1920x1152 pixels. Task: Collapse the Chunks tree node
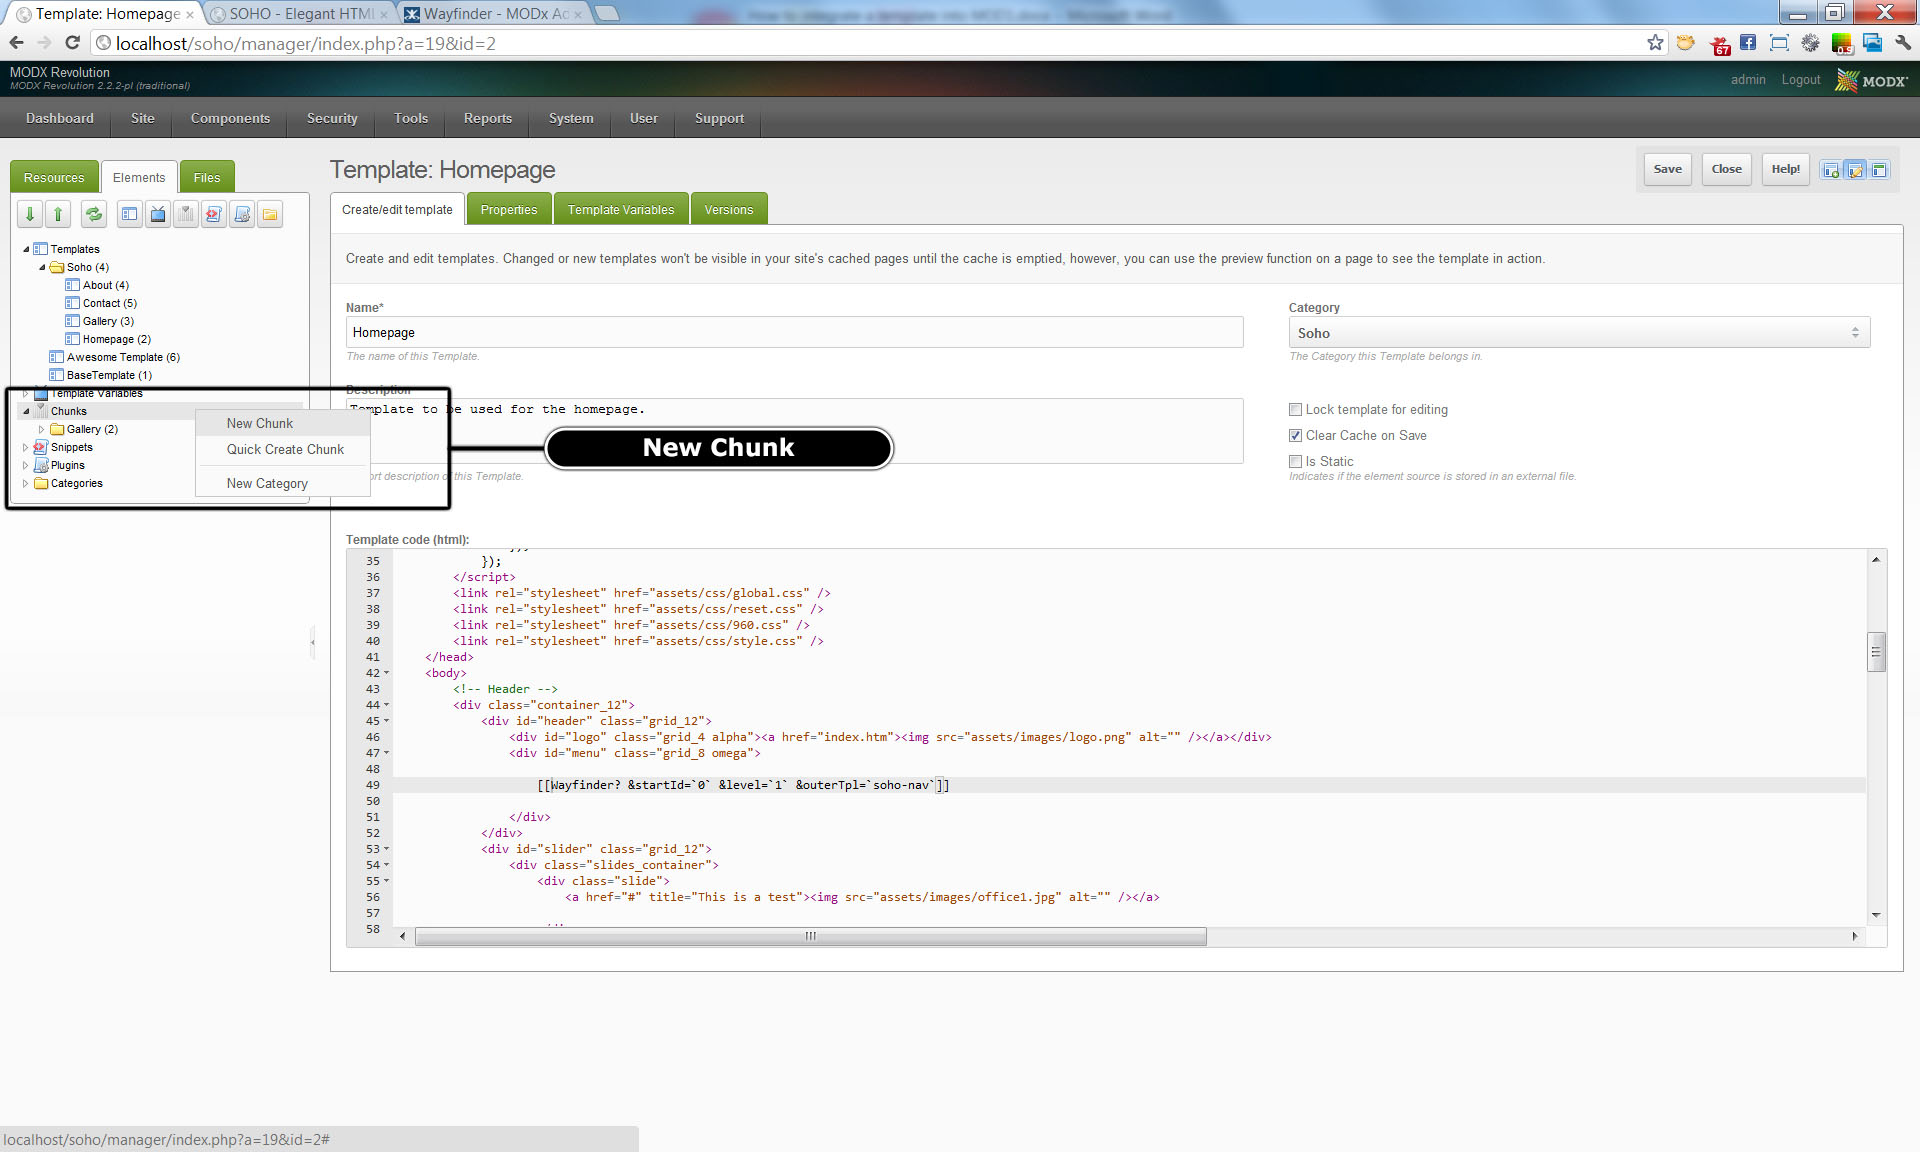[x=26, y=411]
